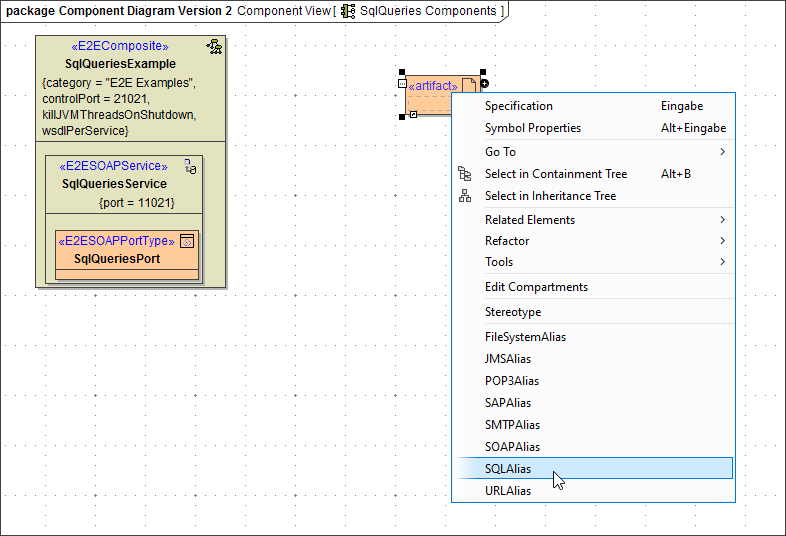Click the artifact document icon

tap(468, 87)
